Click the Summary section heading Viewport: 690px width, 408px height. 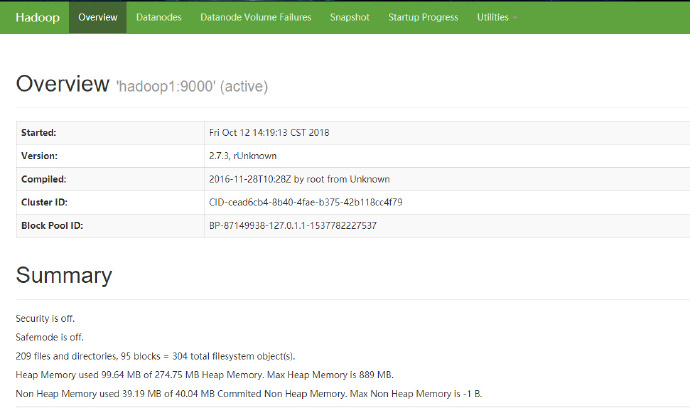tap(64, 276)
